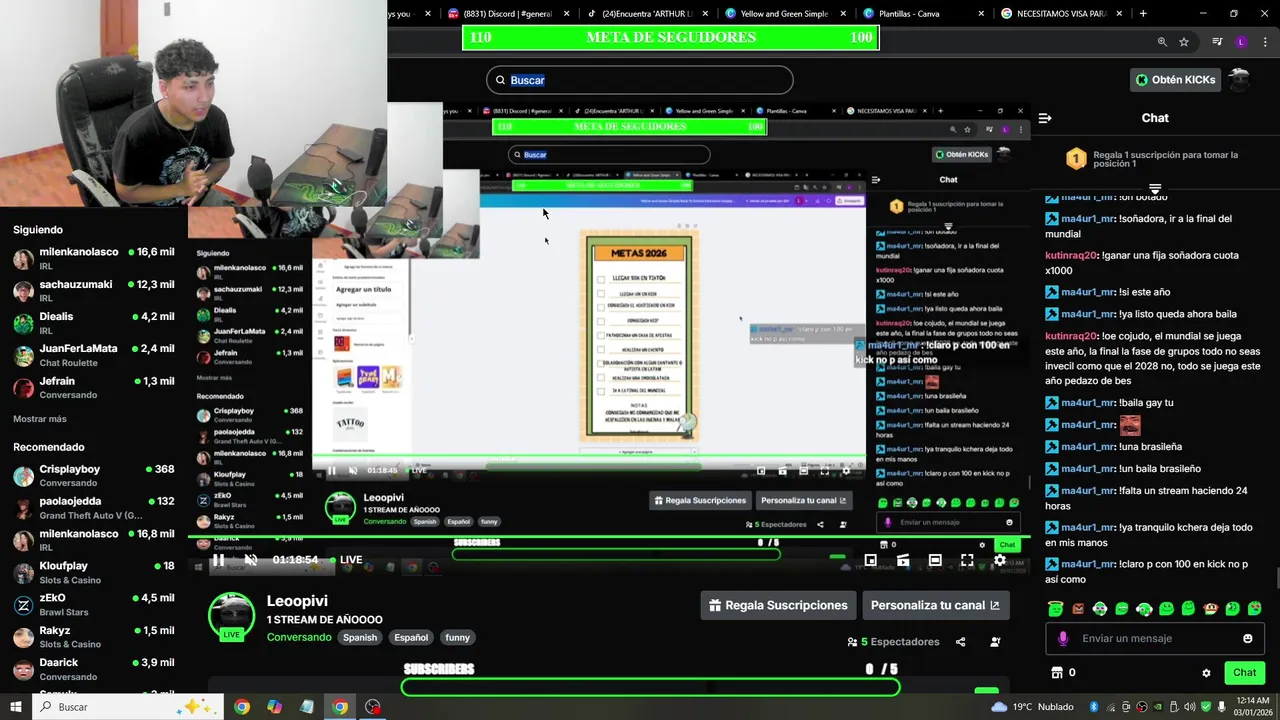Type in Enviar un mensaje field

tap(1155, 638)
